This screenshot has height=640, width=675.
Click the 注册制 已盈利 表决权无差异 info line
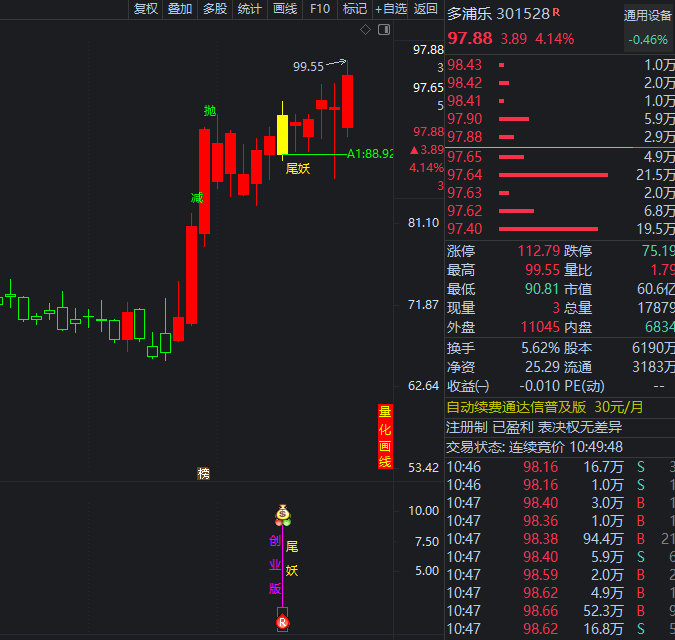[x=534, y=427]
